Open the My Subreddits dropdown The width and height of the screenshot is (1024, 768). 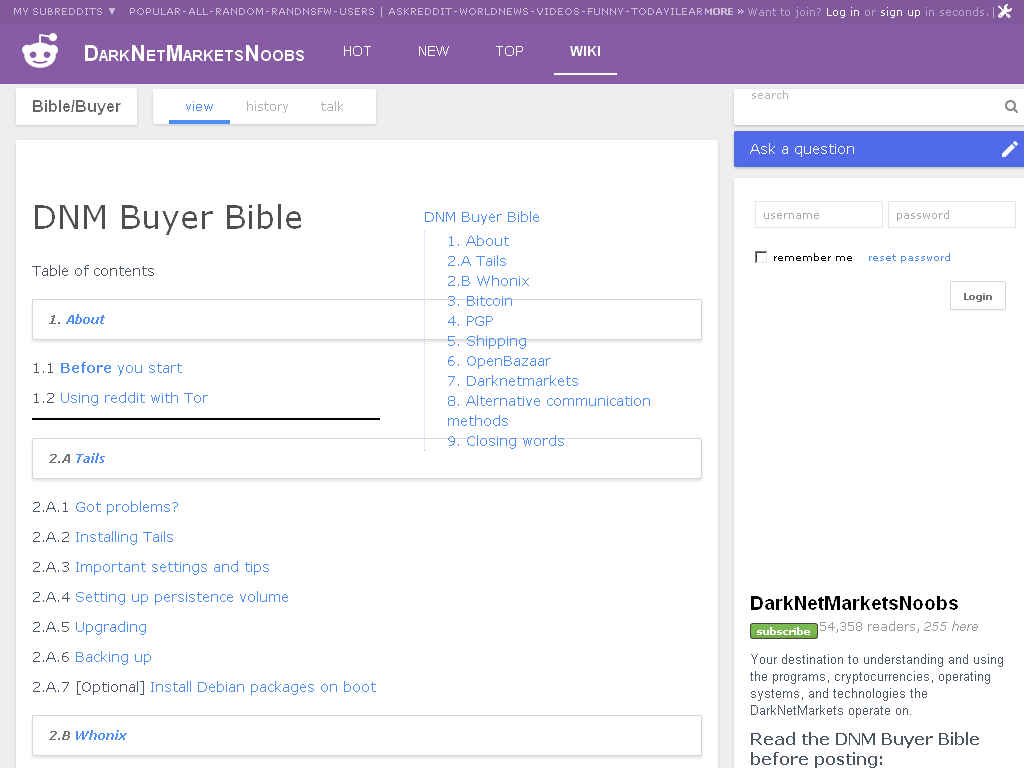tap(64, 12)
